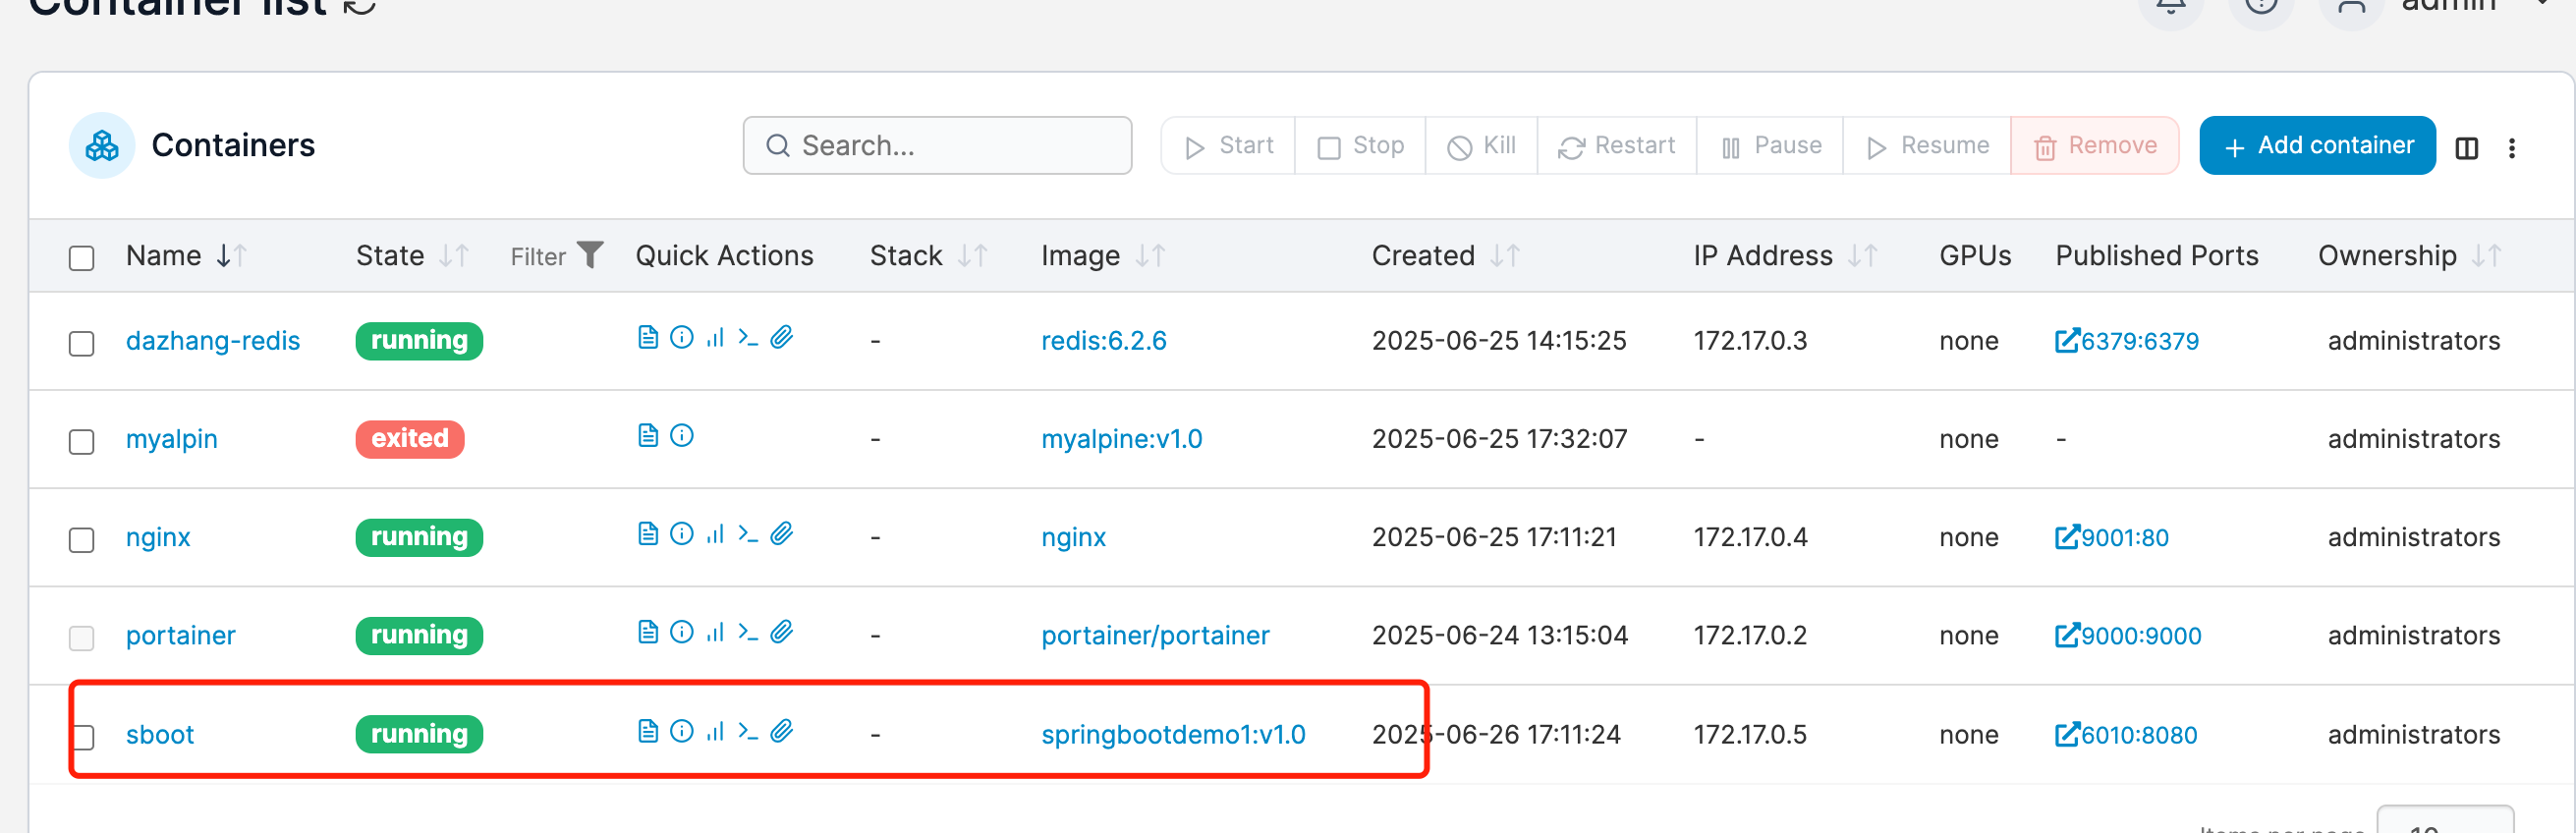Open published port 9000:9000
2576x833 pixels.
pos(2128,635)
